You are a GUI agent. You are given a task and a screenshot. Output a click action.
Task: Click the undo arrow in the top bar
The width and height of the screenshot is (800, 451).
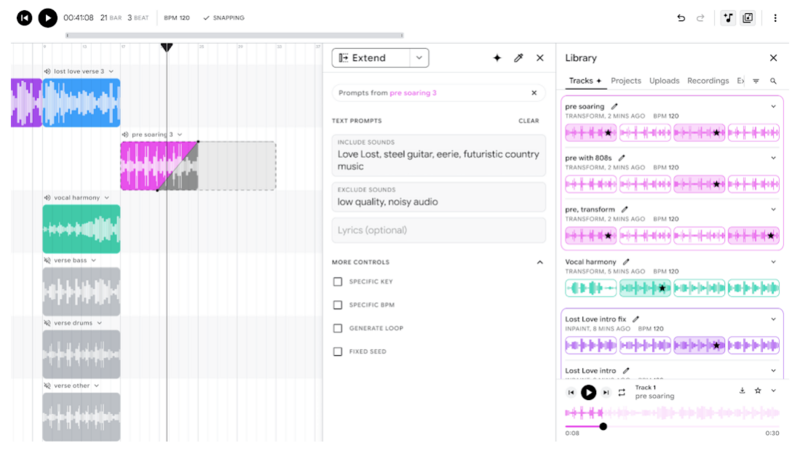click(681, 18)
